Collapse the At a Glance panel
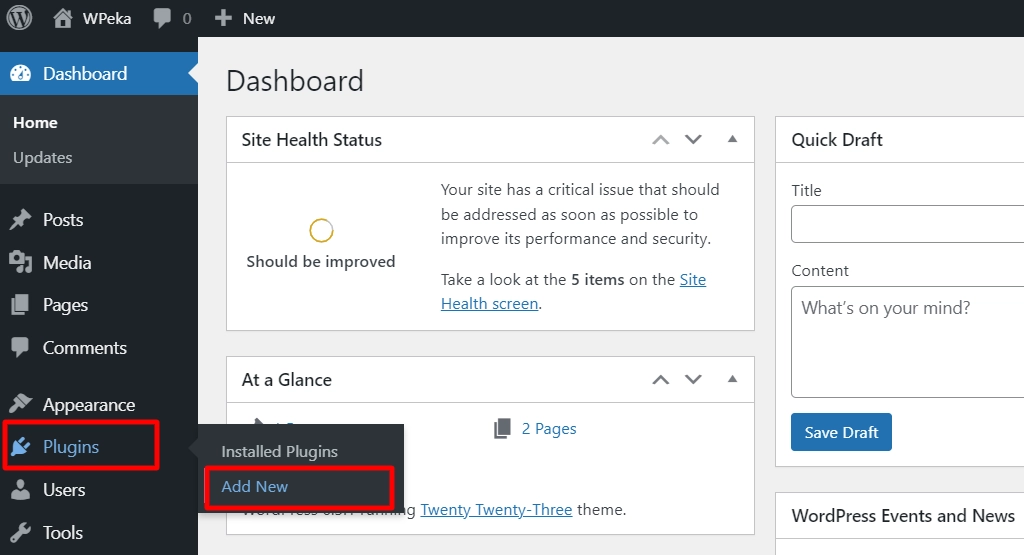 [733, 379]
